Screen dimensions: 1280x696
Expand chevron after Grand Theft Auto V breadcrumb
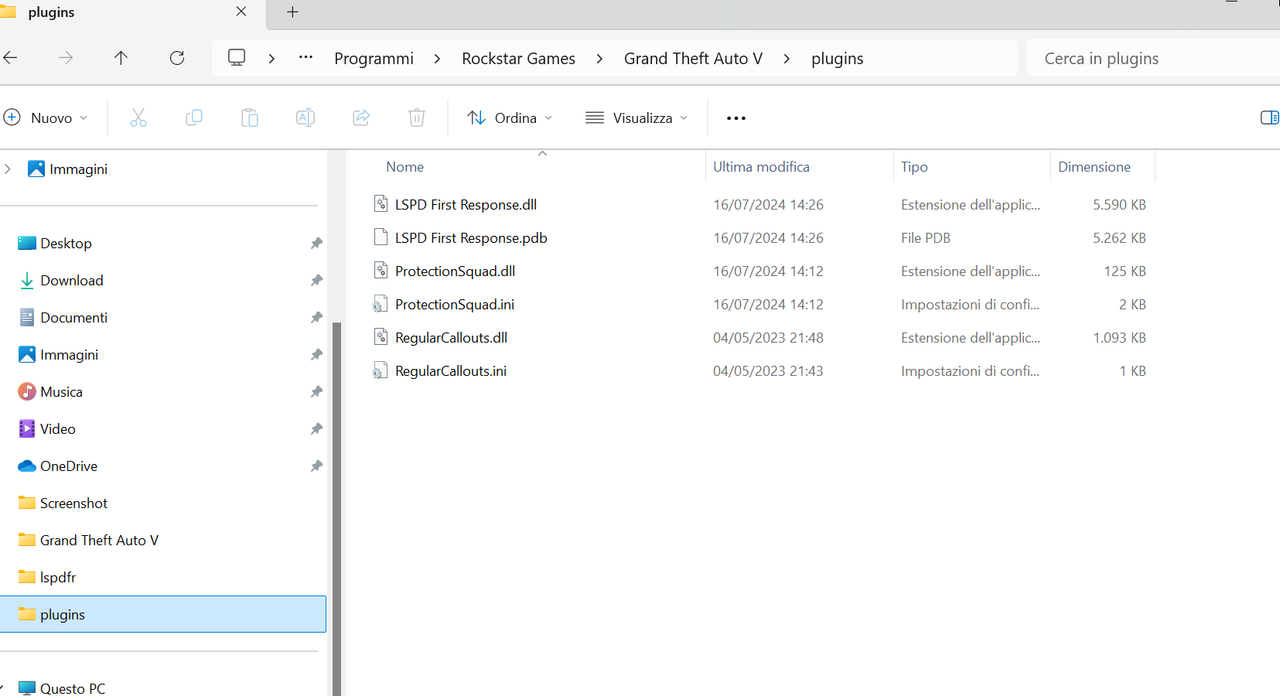click(x=787, y=58)
